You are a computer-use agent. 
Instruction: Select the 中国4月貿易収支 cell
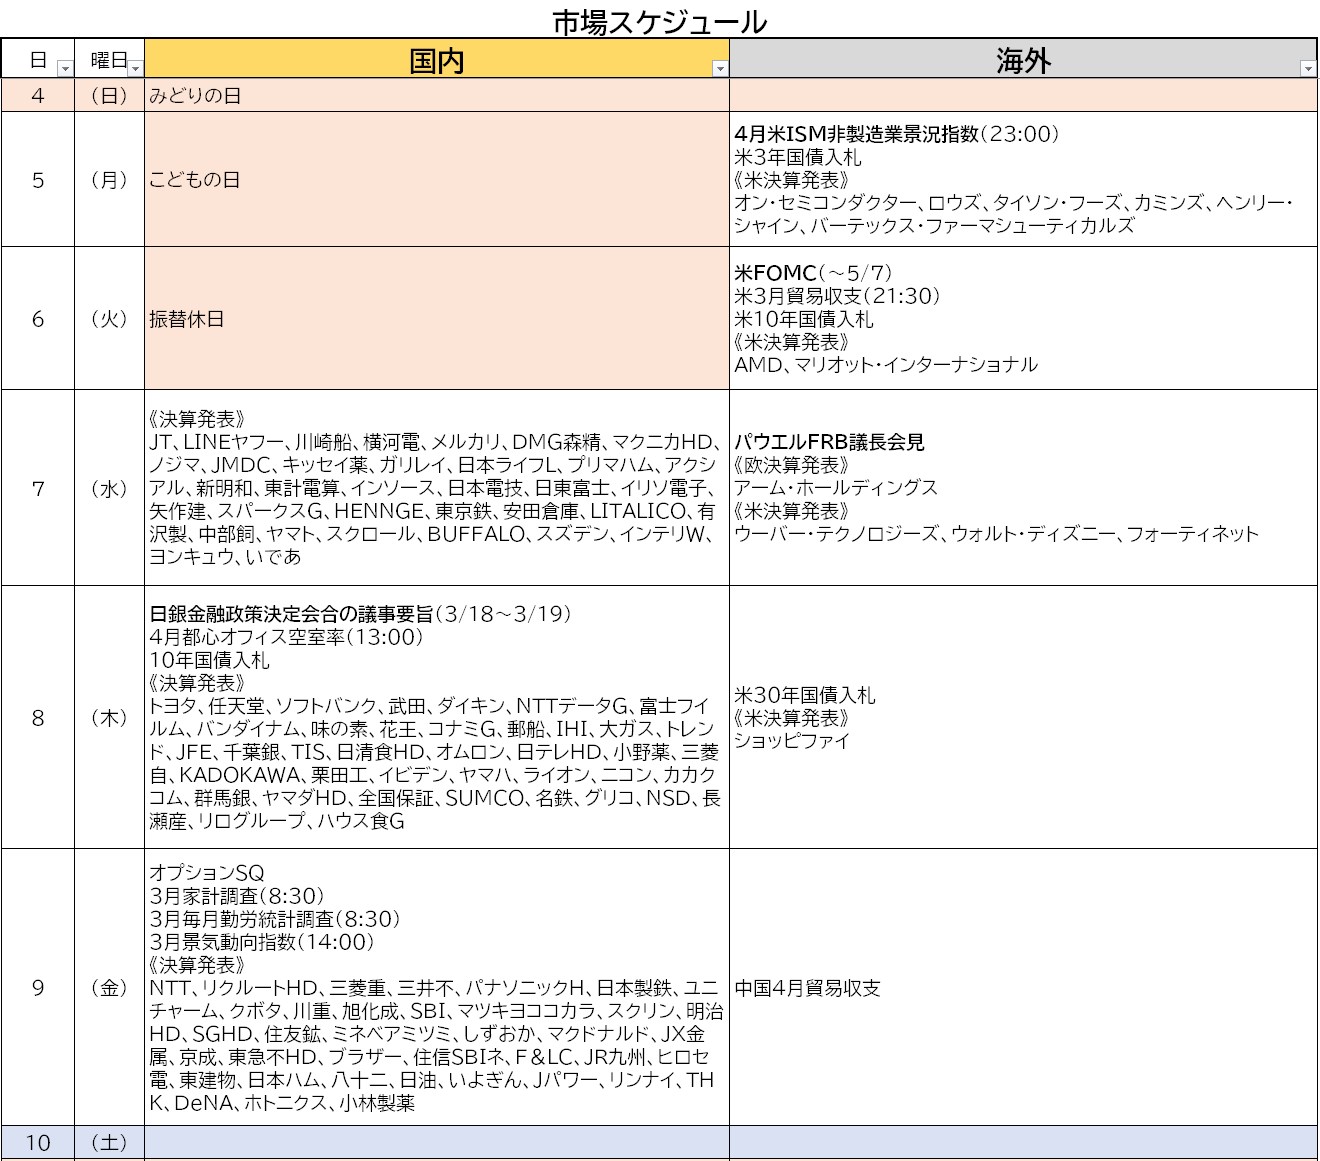point(1023,987)
